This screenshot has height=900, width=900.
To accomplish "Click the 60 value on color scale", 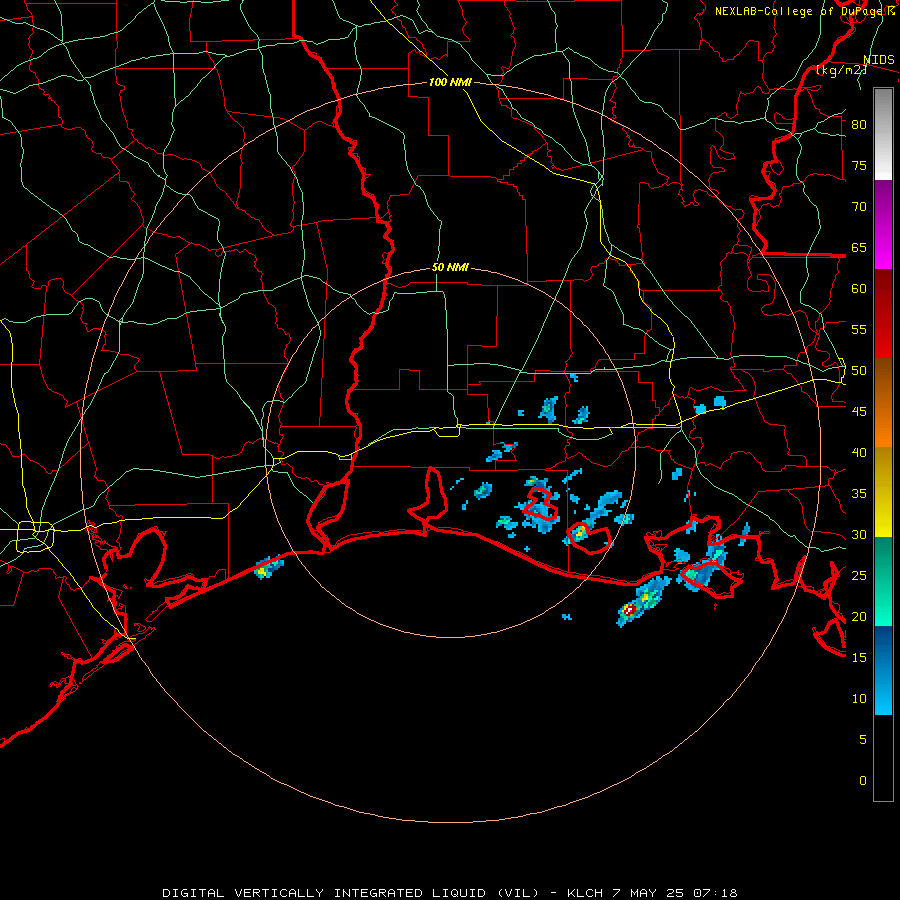I will tap(859, 289).
